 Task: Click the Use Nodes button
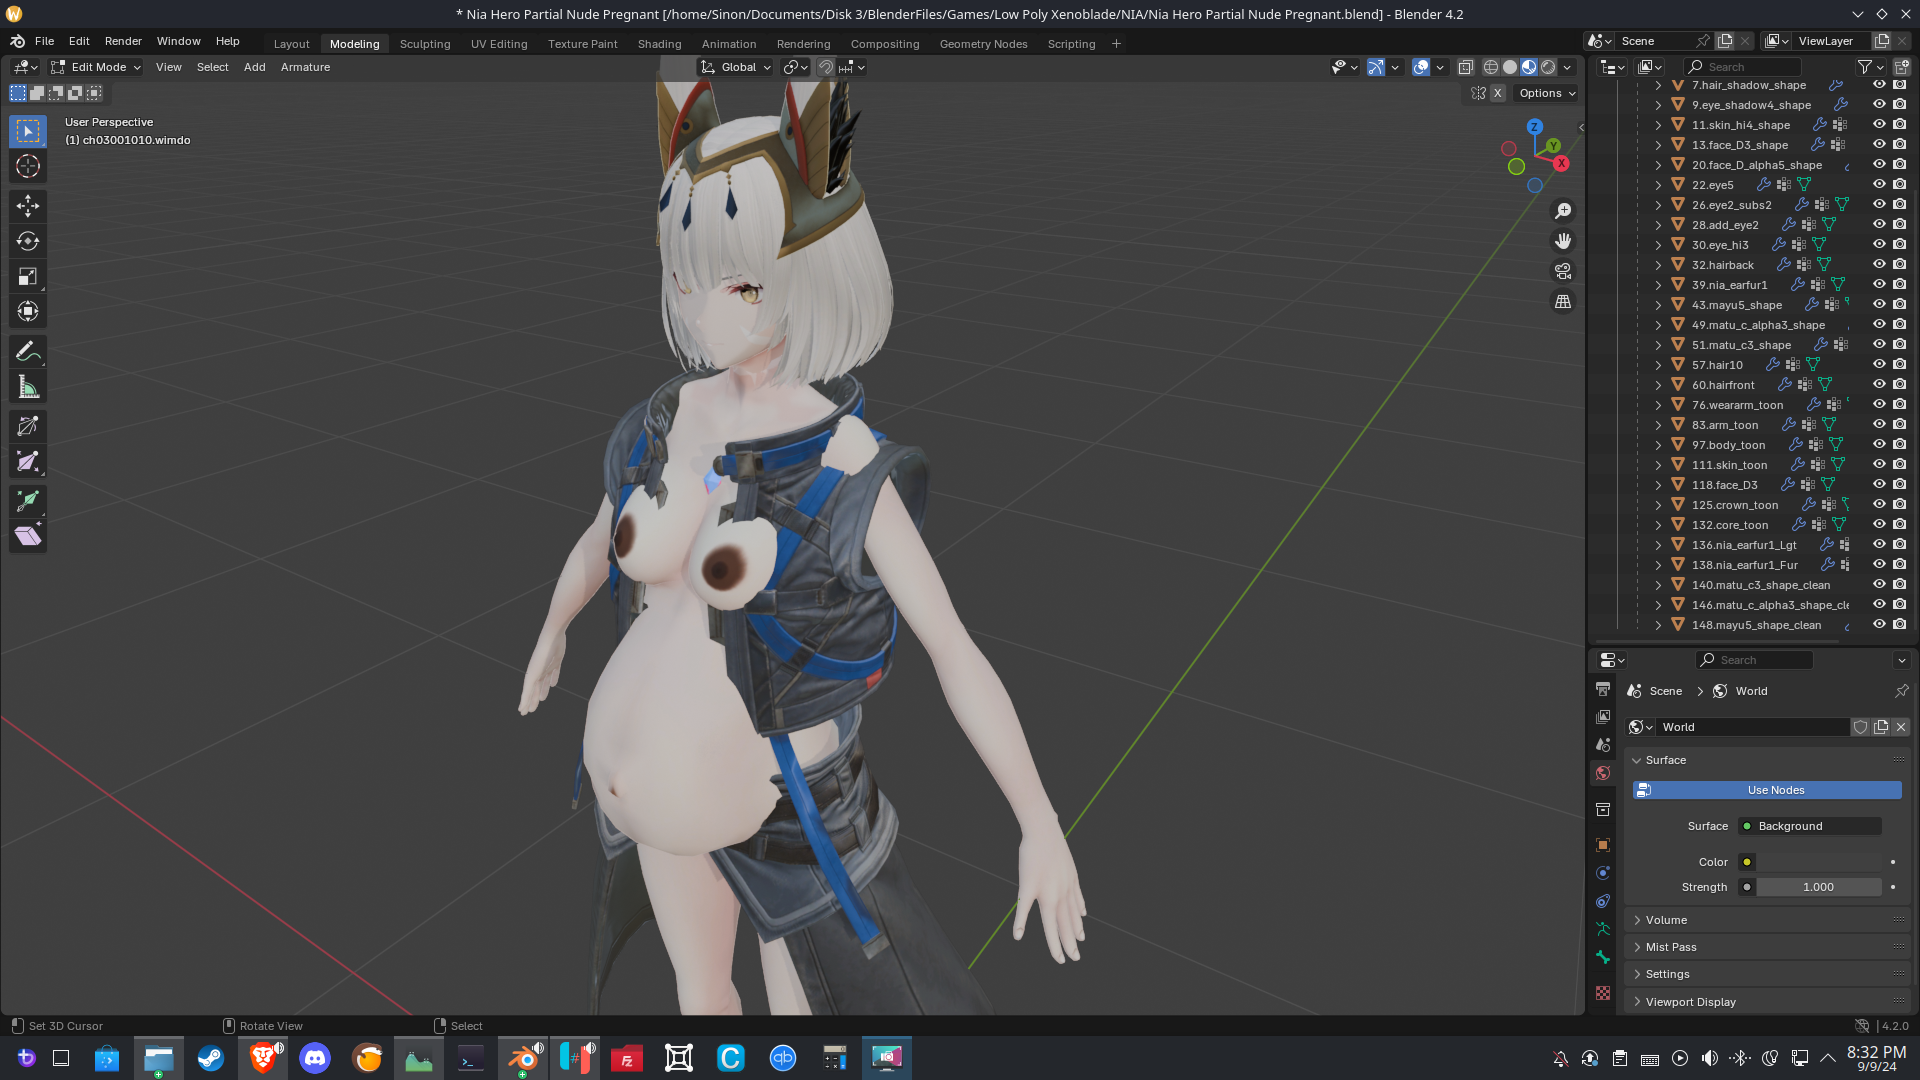1767,790
